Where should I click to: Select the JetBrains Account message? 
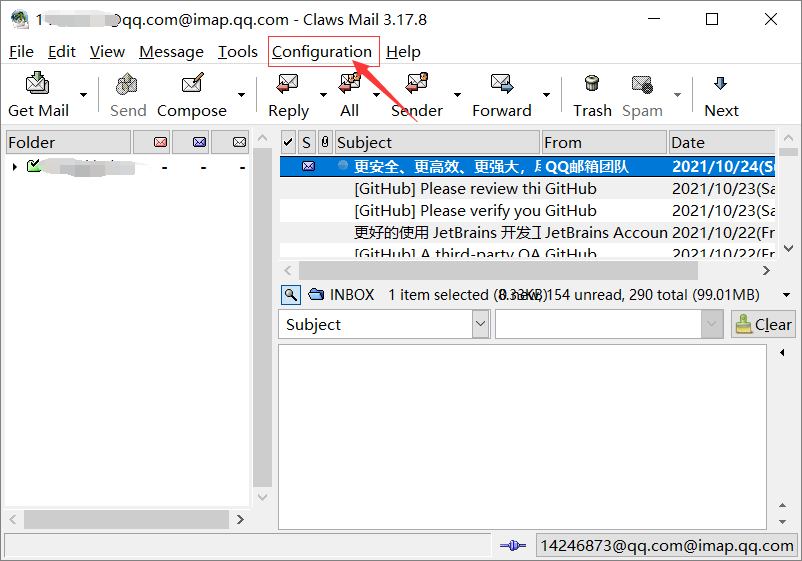[x=527, y=233]
